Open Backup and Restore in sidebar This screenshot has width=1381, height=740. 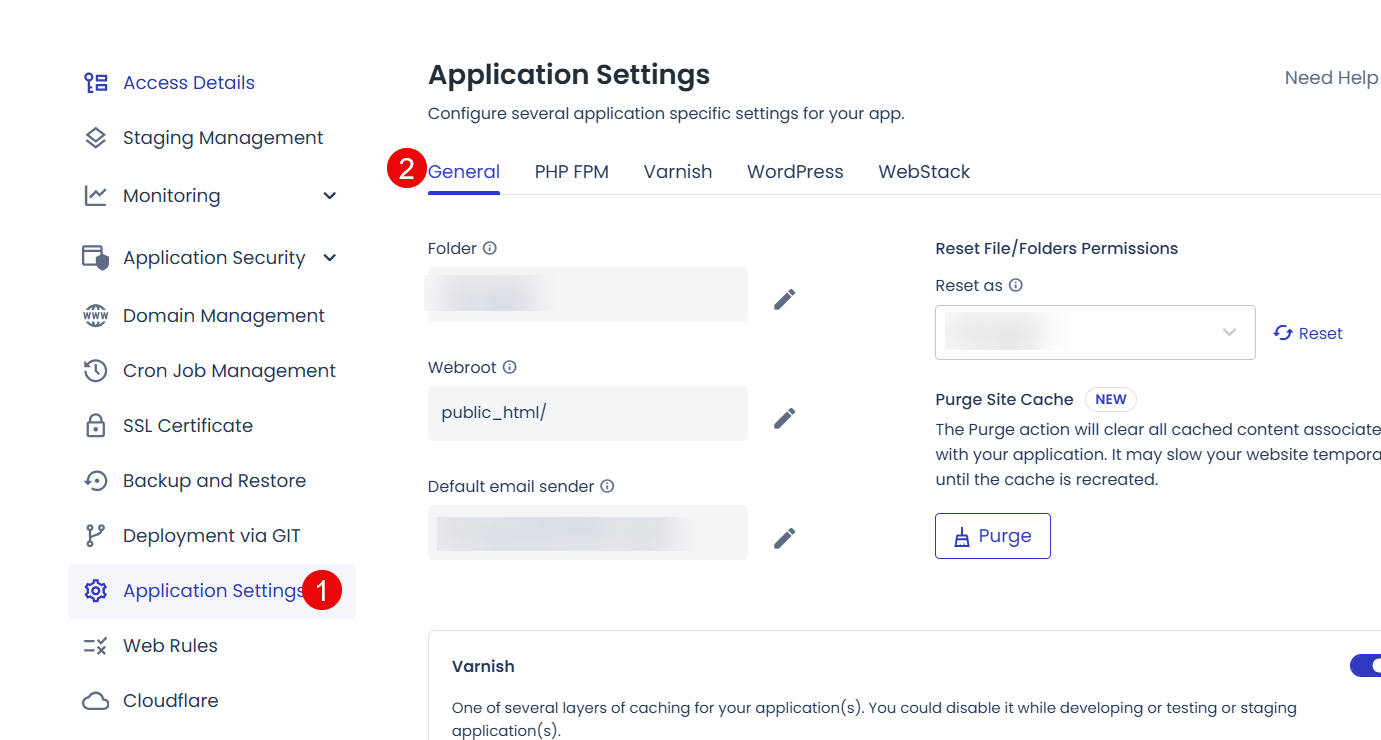coord(212,481)
